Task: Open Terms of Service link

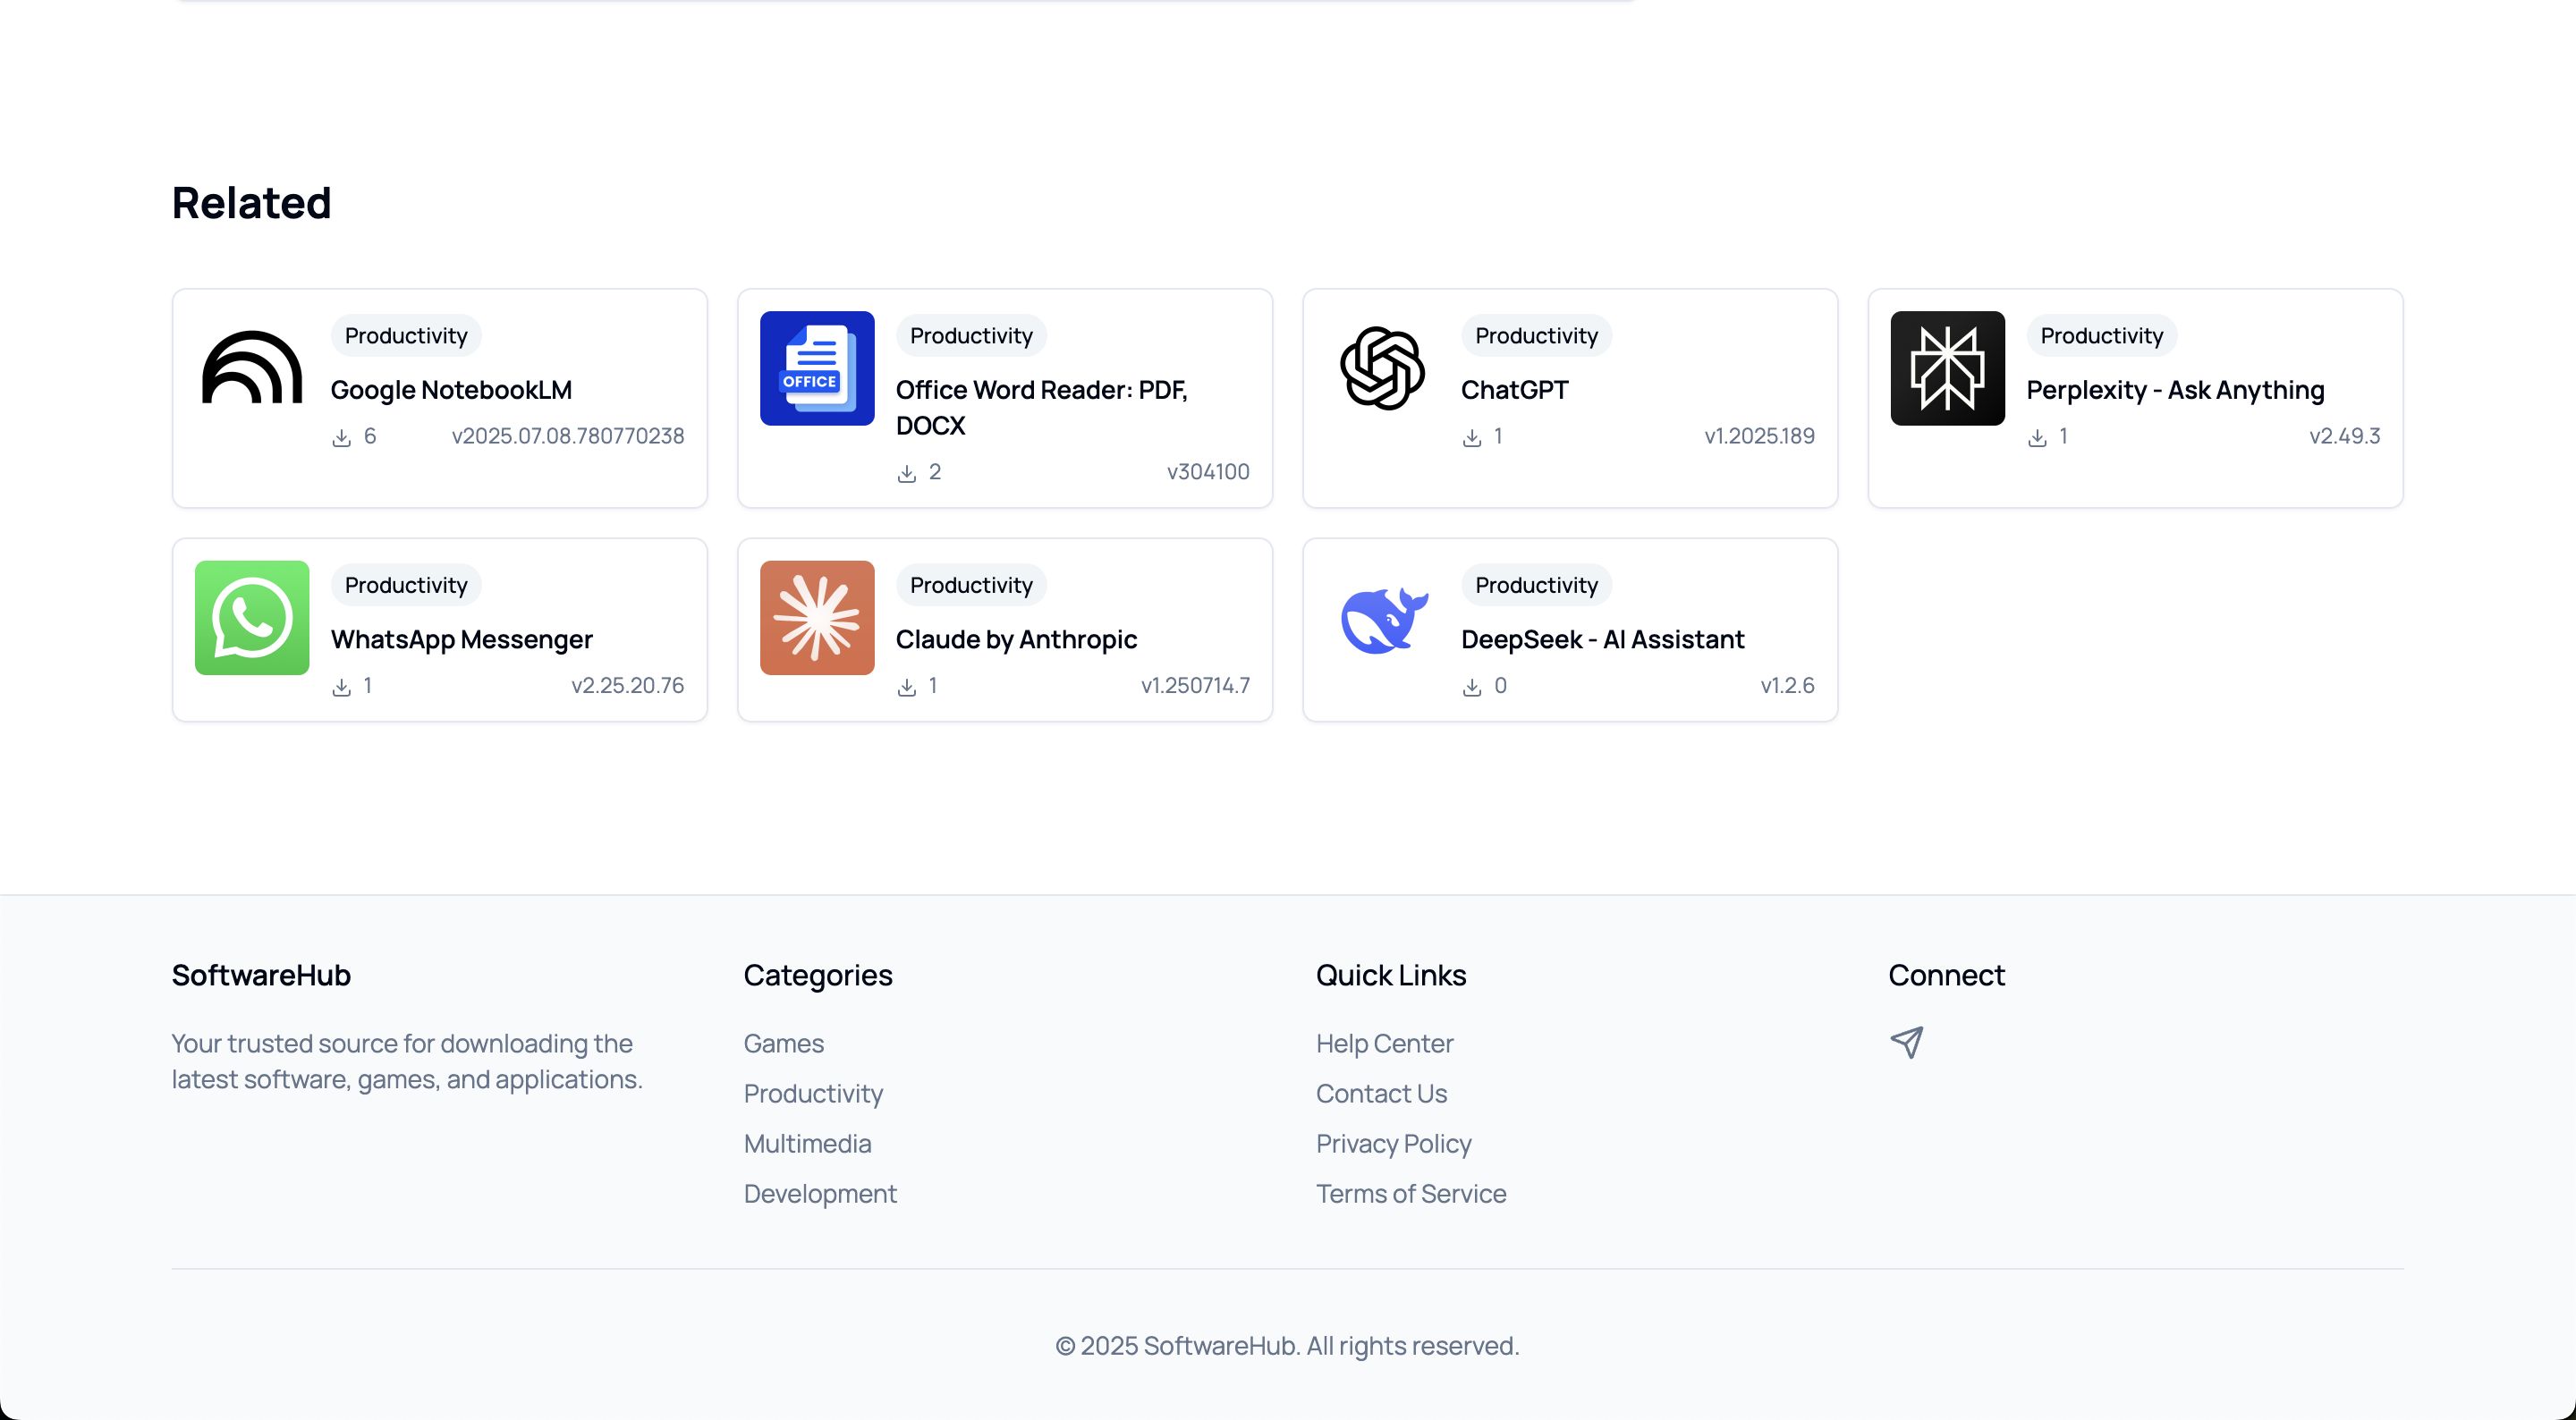Action: point(1410,1193)
